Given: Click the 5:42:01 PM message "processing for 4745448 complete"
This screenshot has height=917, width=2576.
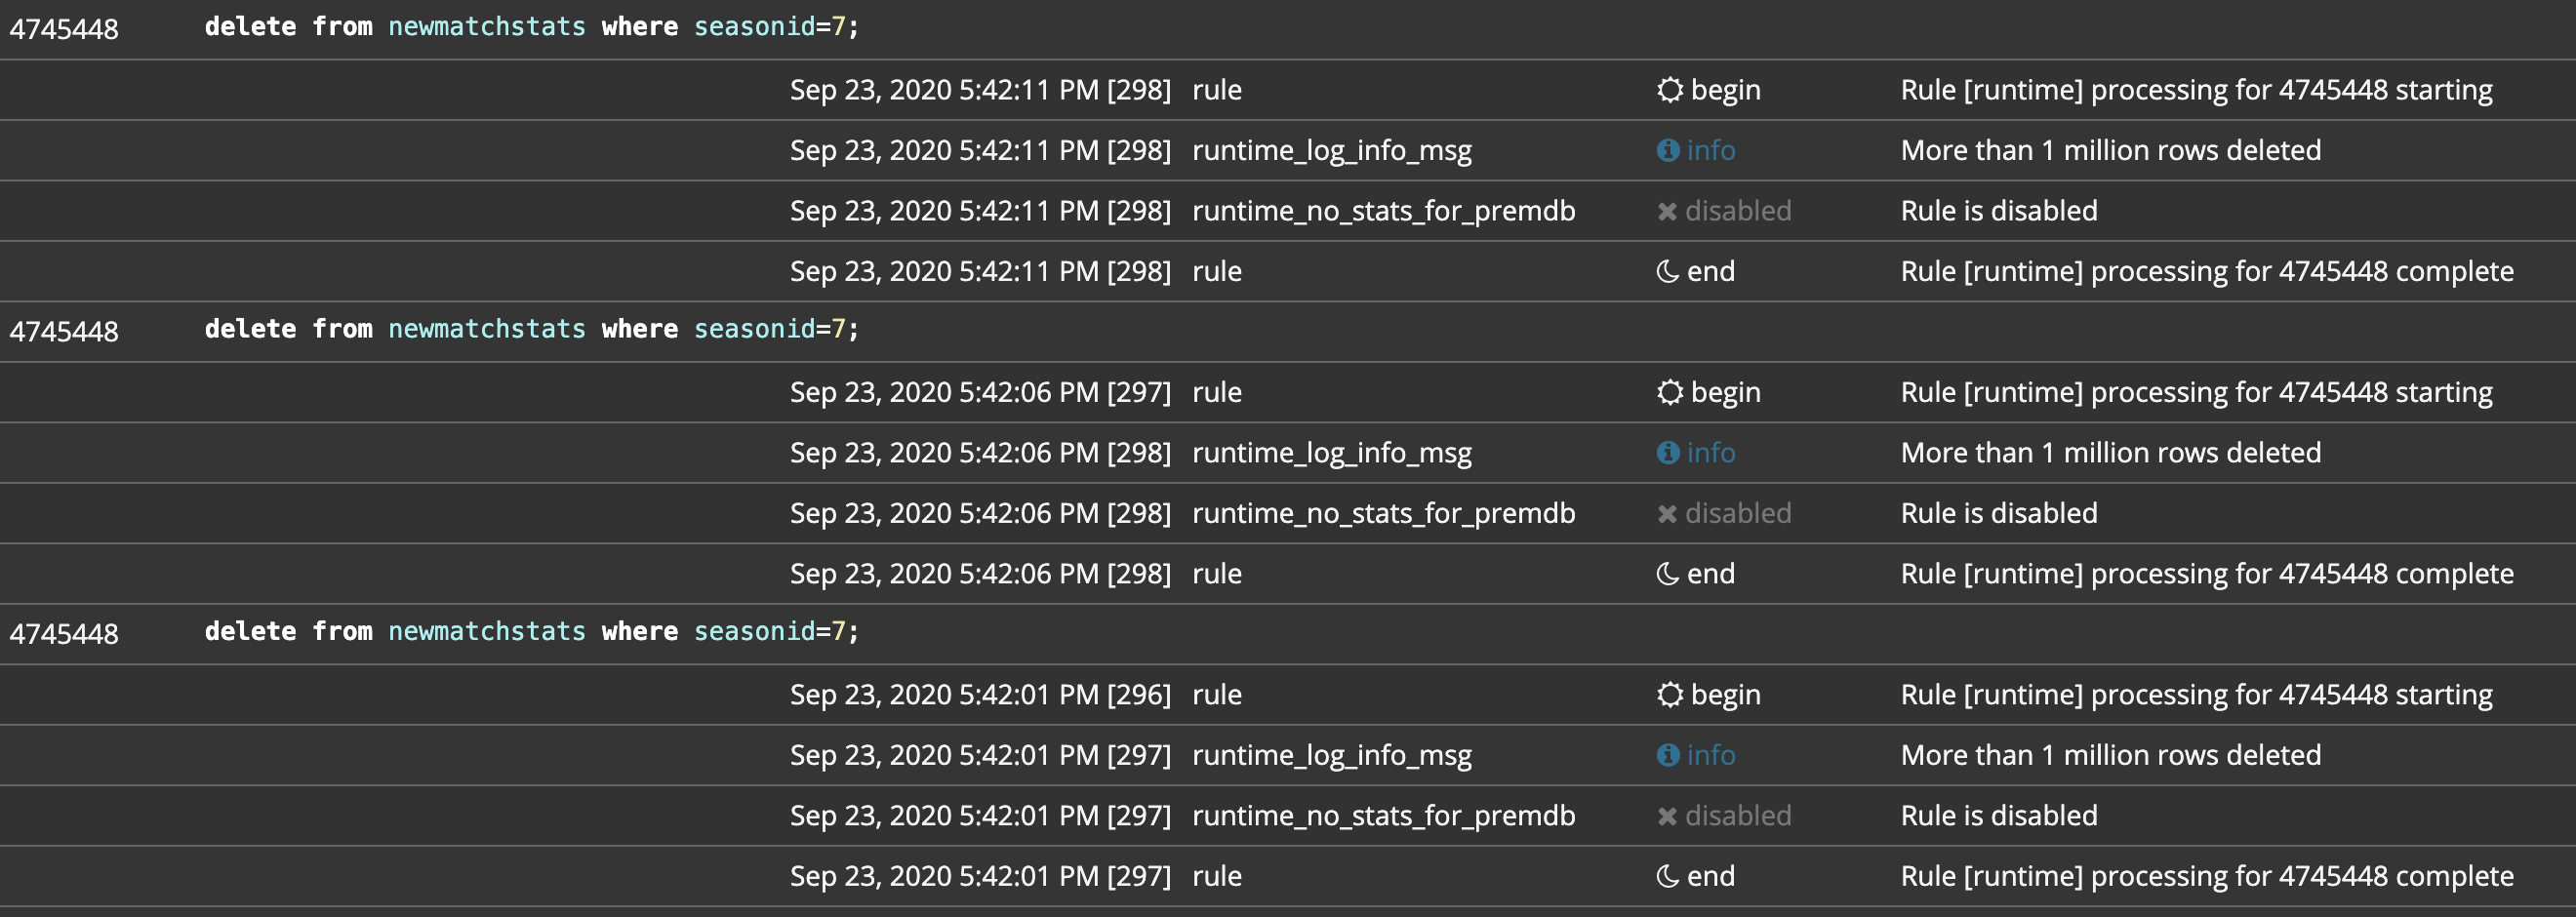Looking at the screenshot, I should pos(2206,876).
